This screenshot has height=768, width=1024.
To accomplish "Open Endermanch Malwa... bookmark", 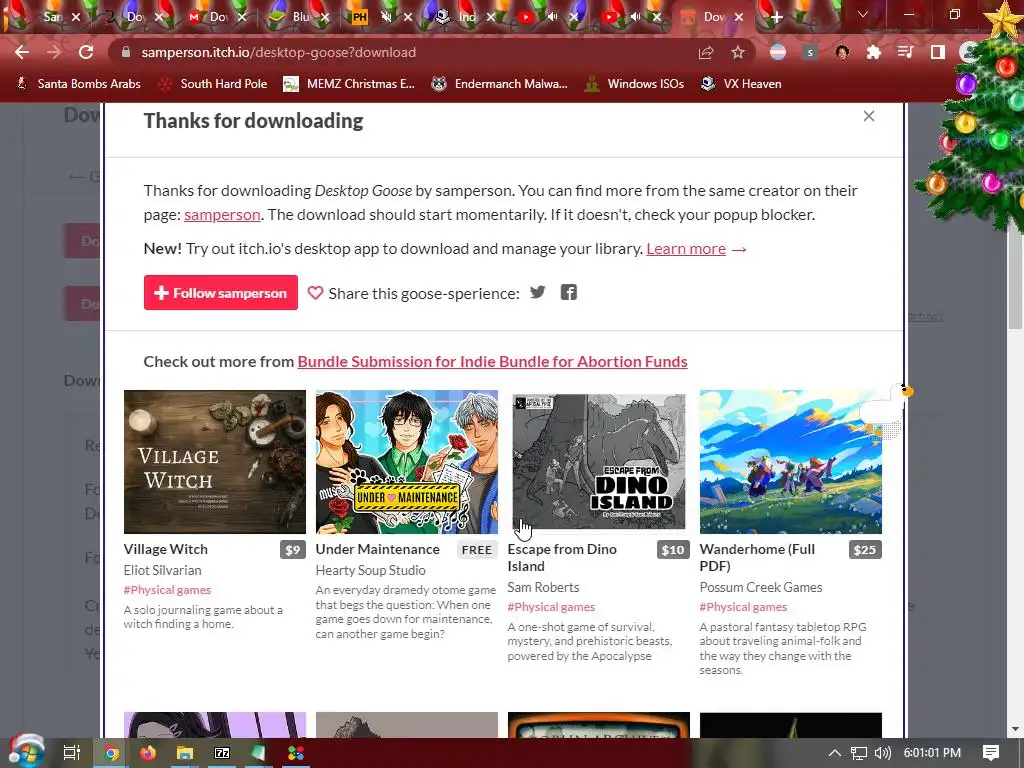I will click(x=500, y=84).
